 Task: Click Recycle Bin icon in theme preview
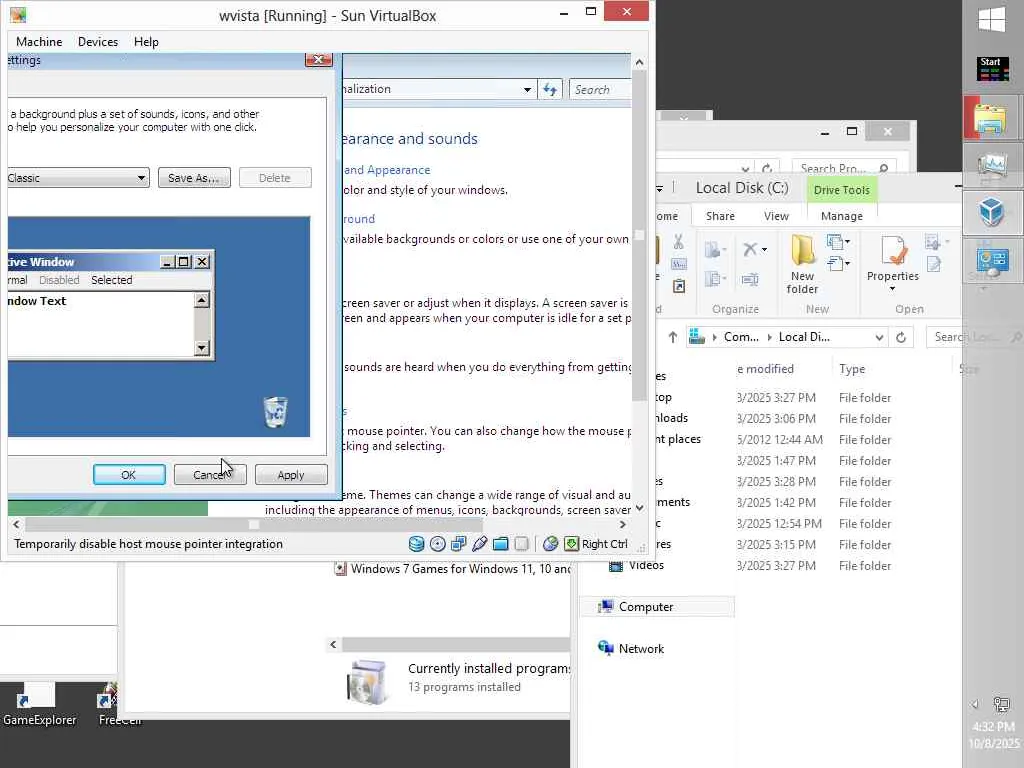(x=276, y=411)
